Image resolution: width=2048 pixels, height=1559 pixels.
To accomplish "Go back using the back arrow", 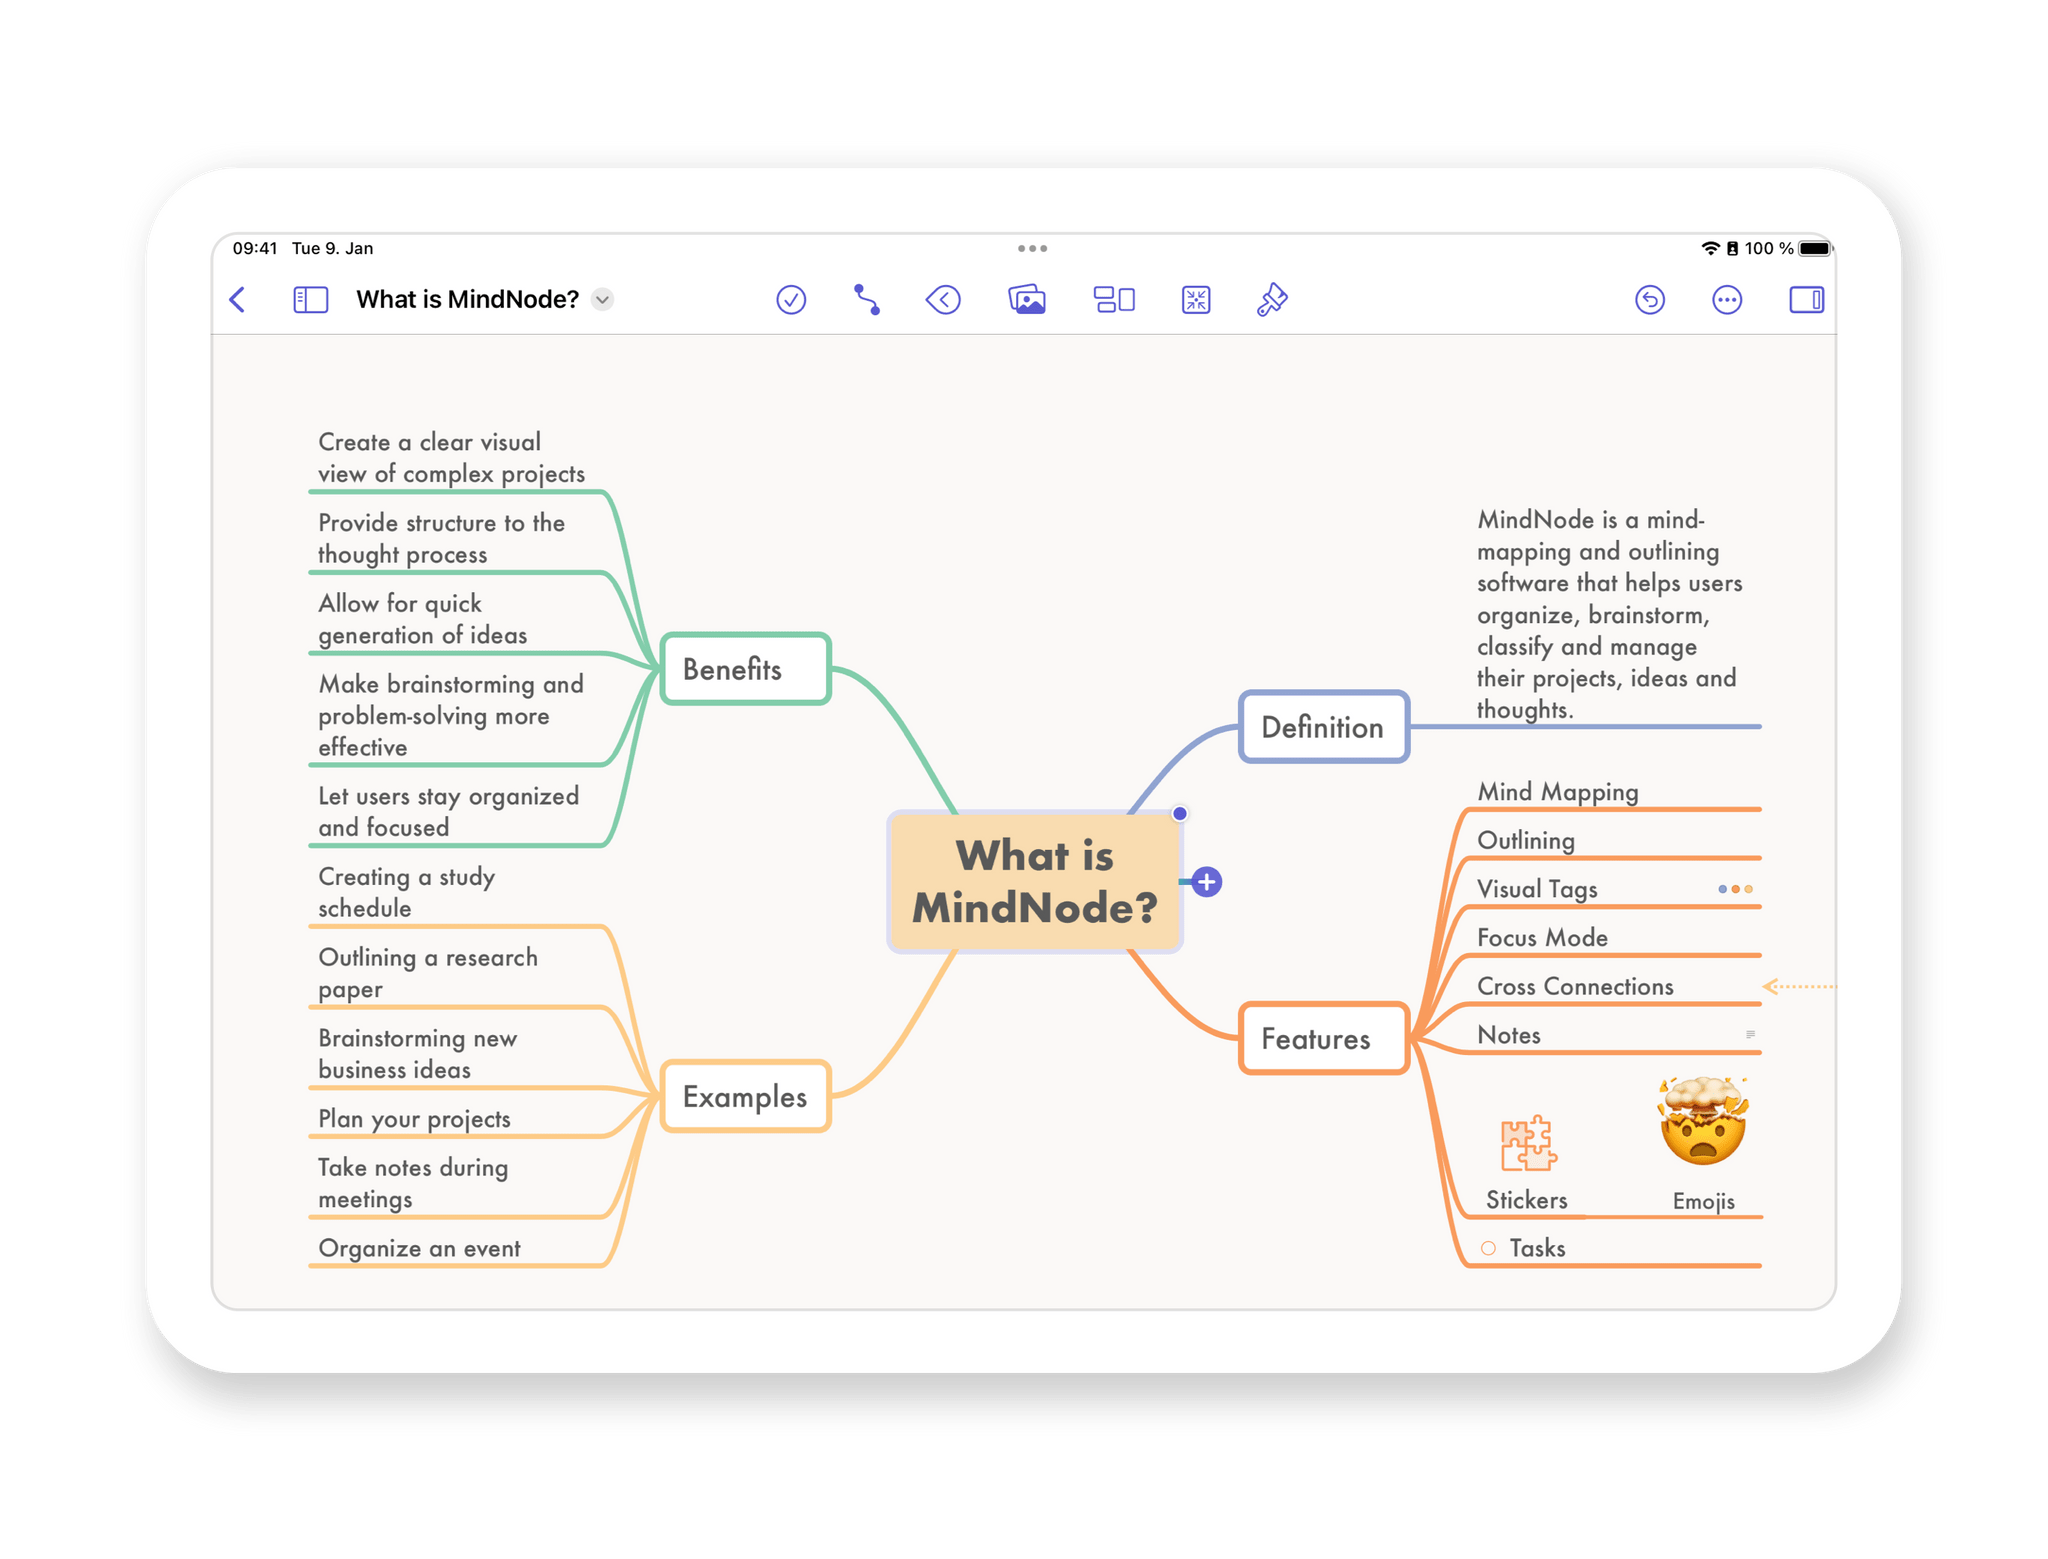I will [x=238, y=300].
